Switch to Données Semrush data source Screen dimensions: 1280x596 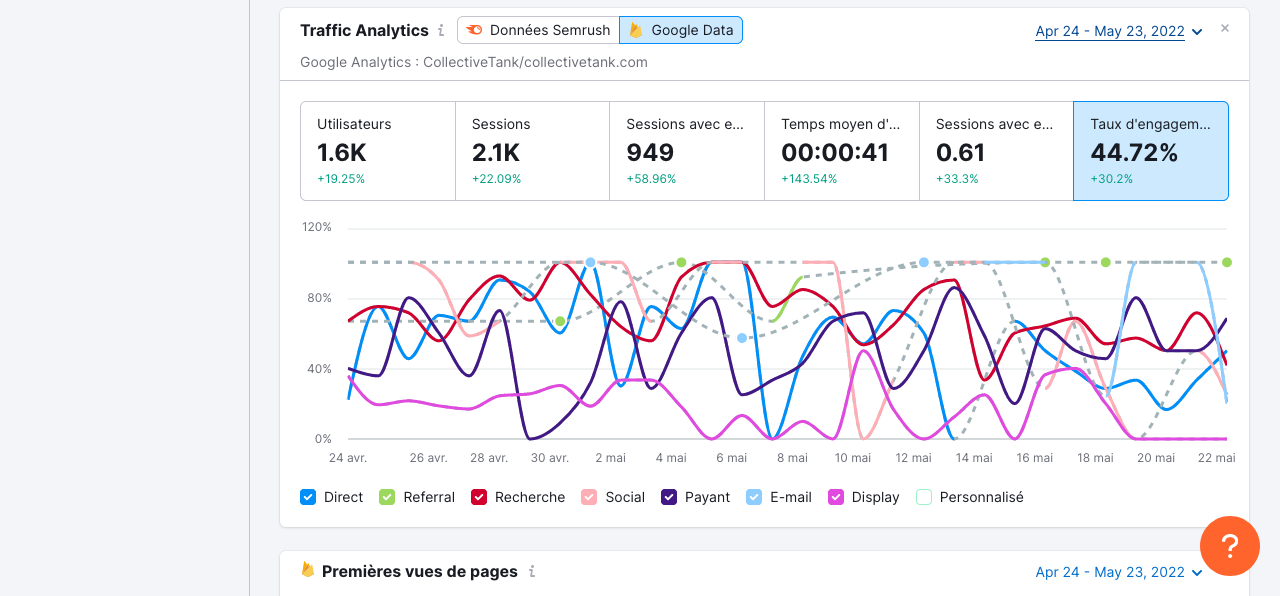[538, 30]
